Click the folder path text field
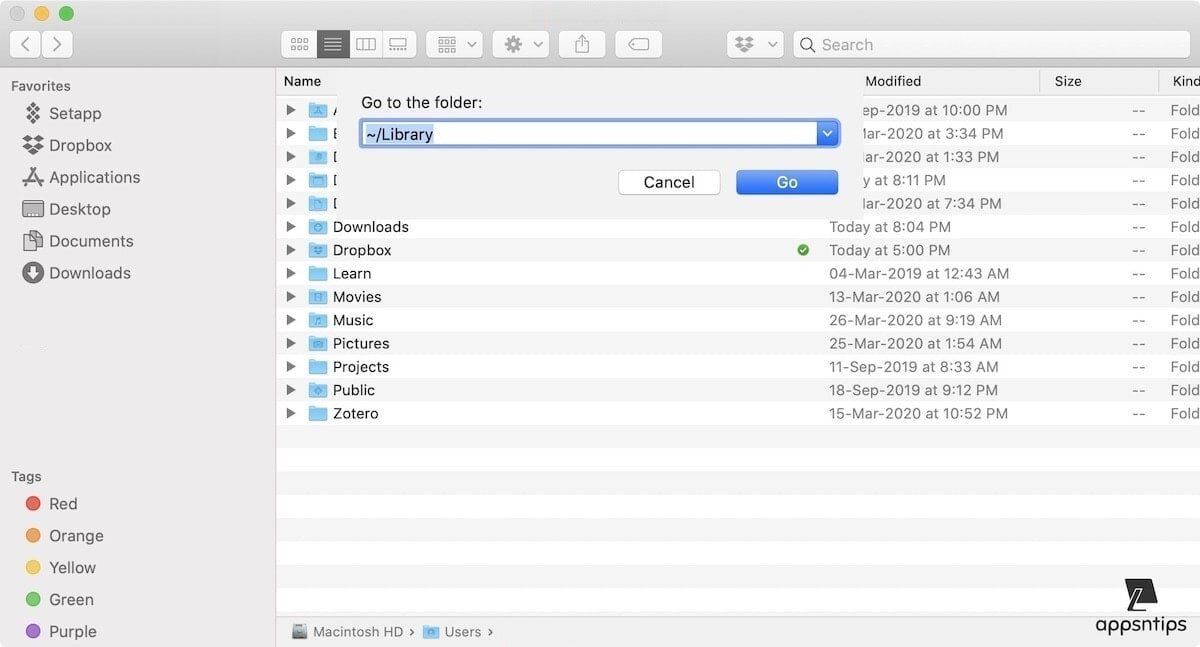Screen dimensions: 1200x647 pyautogui.click(x=588, y=134)
